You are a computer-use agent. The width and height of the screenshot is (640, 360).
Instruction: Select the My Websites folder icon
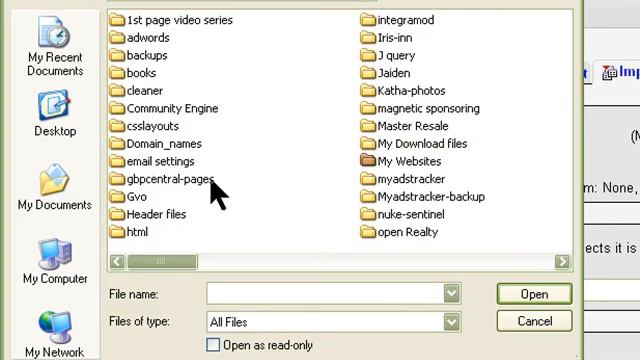pos(368,161)
